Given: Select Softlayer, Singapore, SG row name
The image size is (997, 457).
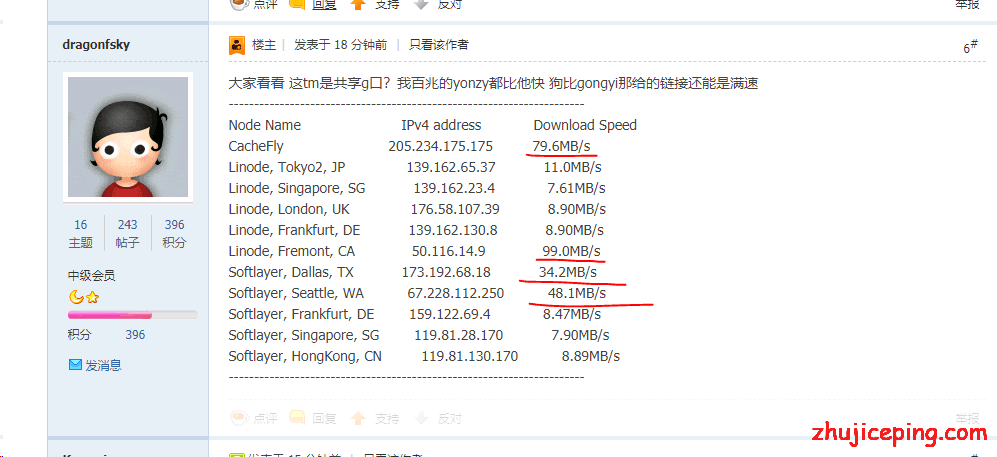Looking at the screenshot, I should pyautogui.click(x=304, y=335).
